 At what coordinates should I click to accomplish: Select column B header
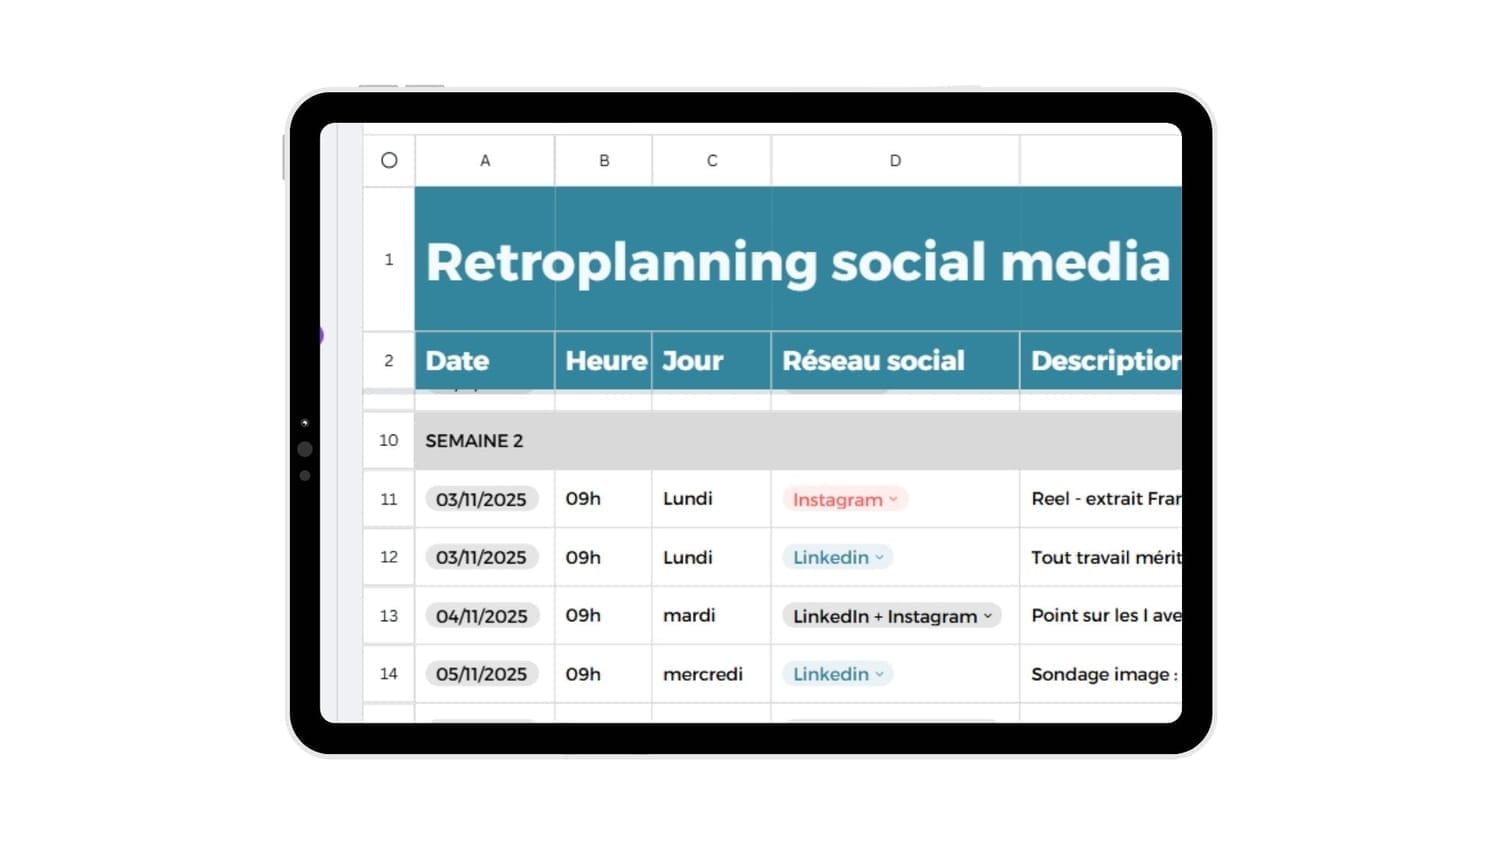(604, 160)
